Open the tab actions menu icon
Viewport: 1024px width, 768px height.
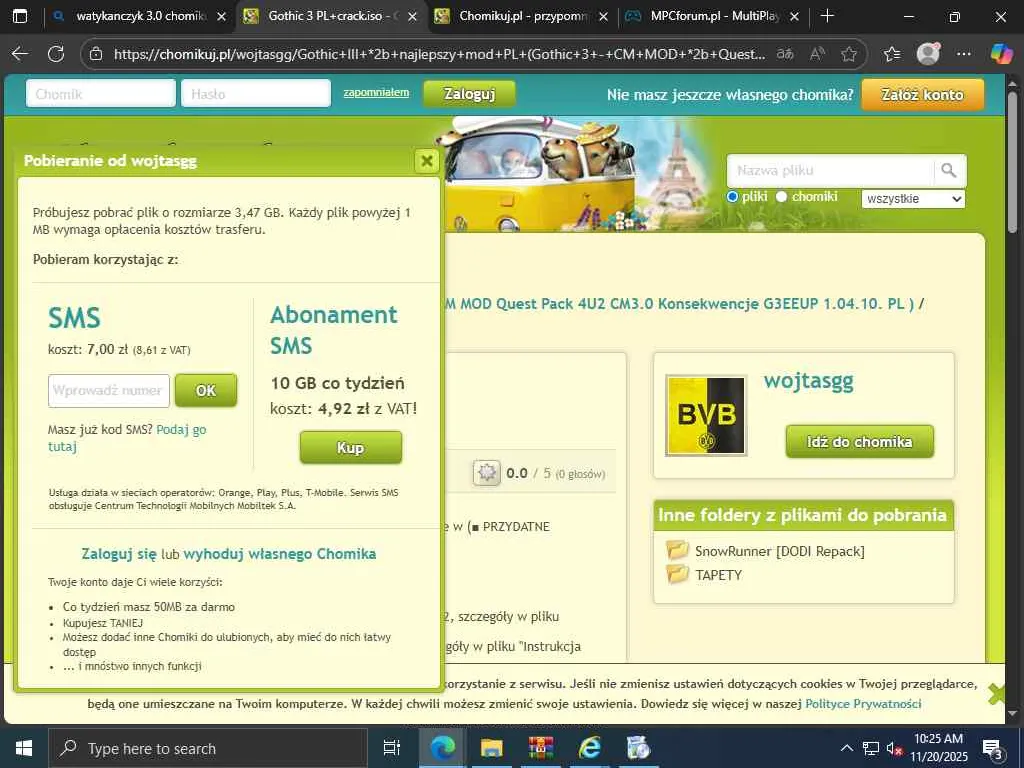coord(20,16)
